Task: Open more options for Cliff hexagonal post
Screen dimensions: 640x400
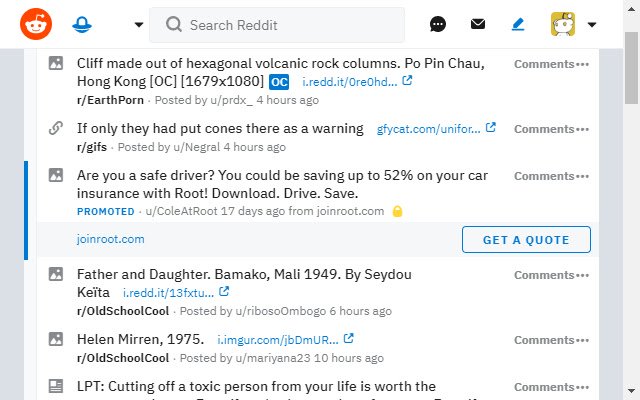Action: coord(582,64)
